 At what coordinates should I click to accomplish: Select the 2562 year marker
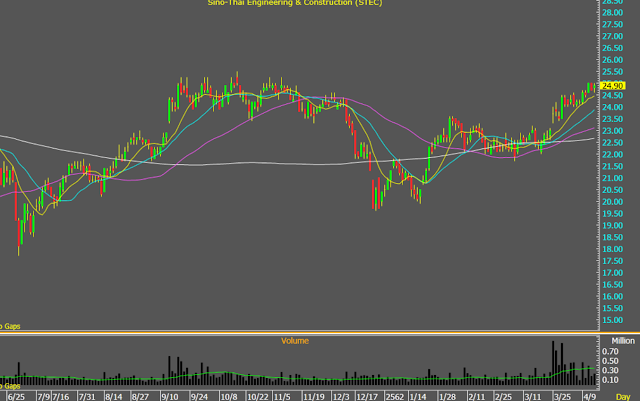[395, 397]
